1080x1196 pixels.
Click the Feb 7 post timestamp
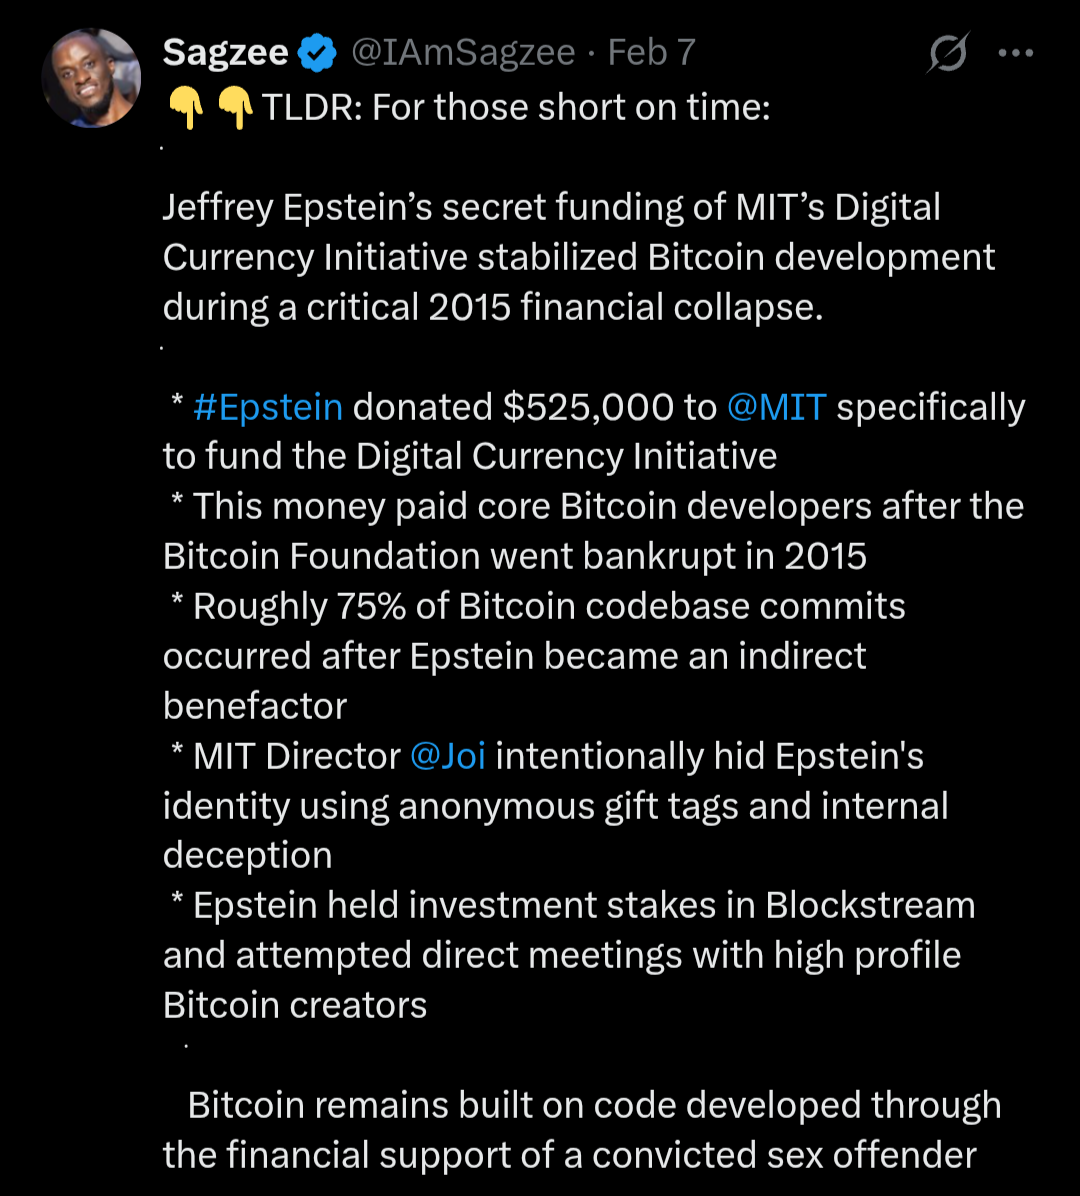(651, 53)
